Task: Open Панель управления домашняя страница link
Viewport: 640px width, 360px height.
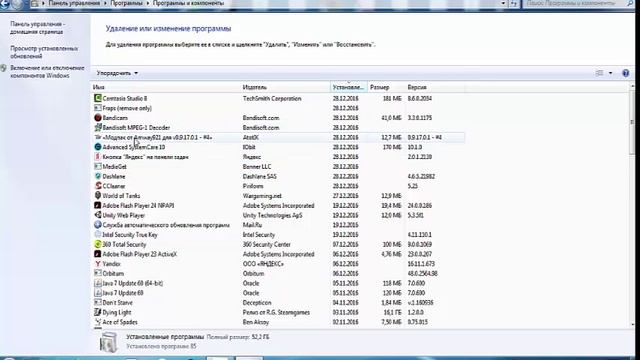Action: (x=38, y=28)
